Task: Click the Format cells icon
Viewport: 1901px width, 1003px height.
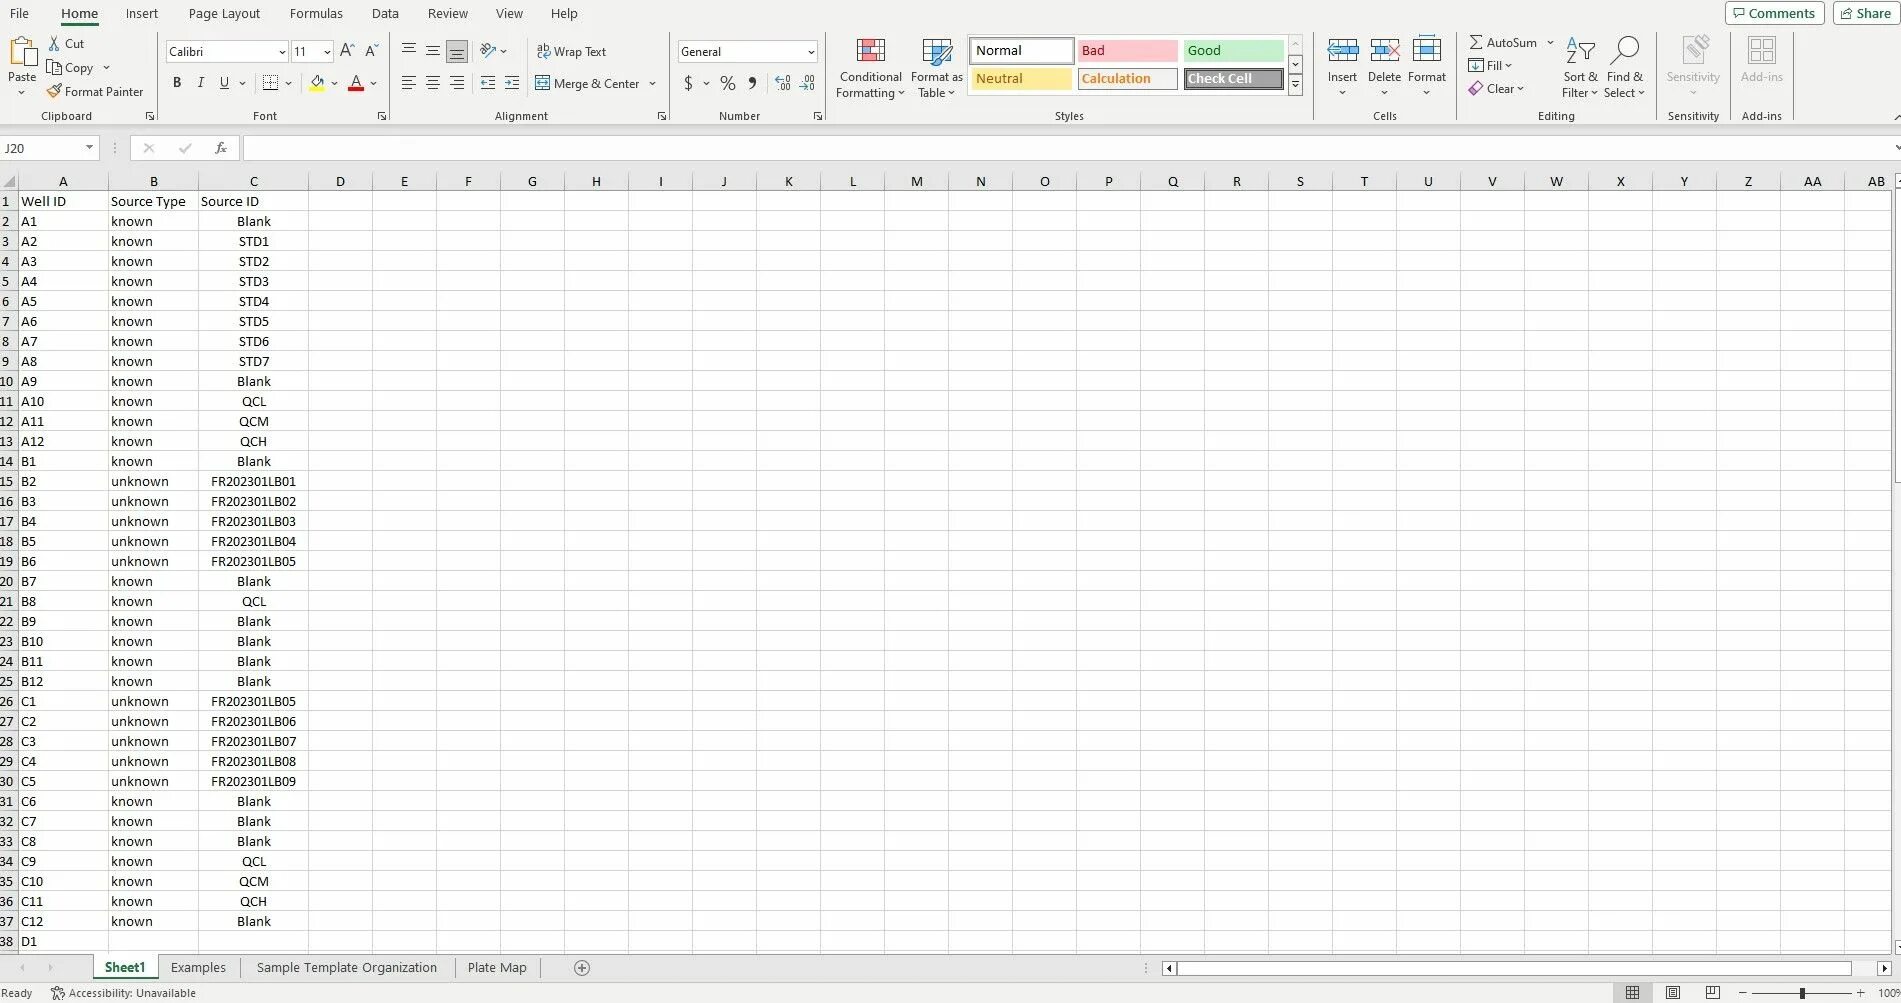Action: (x=1427, y=50)
